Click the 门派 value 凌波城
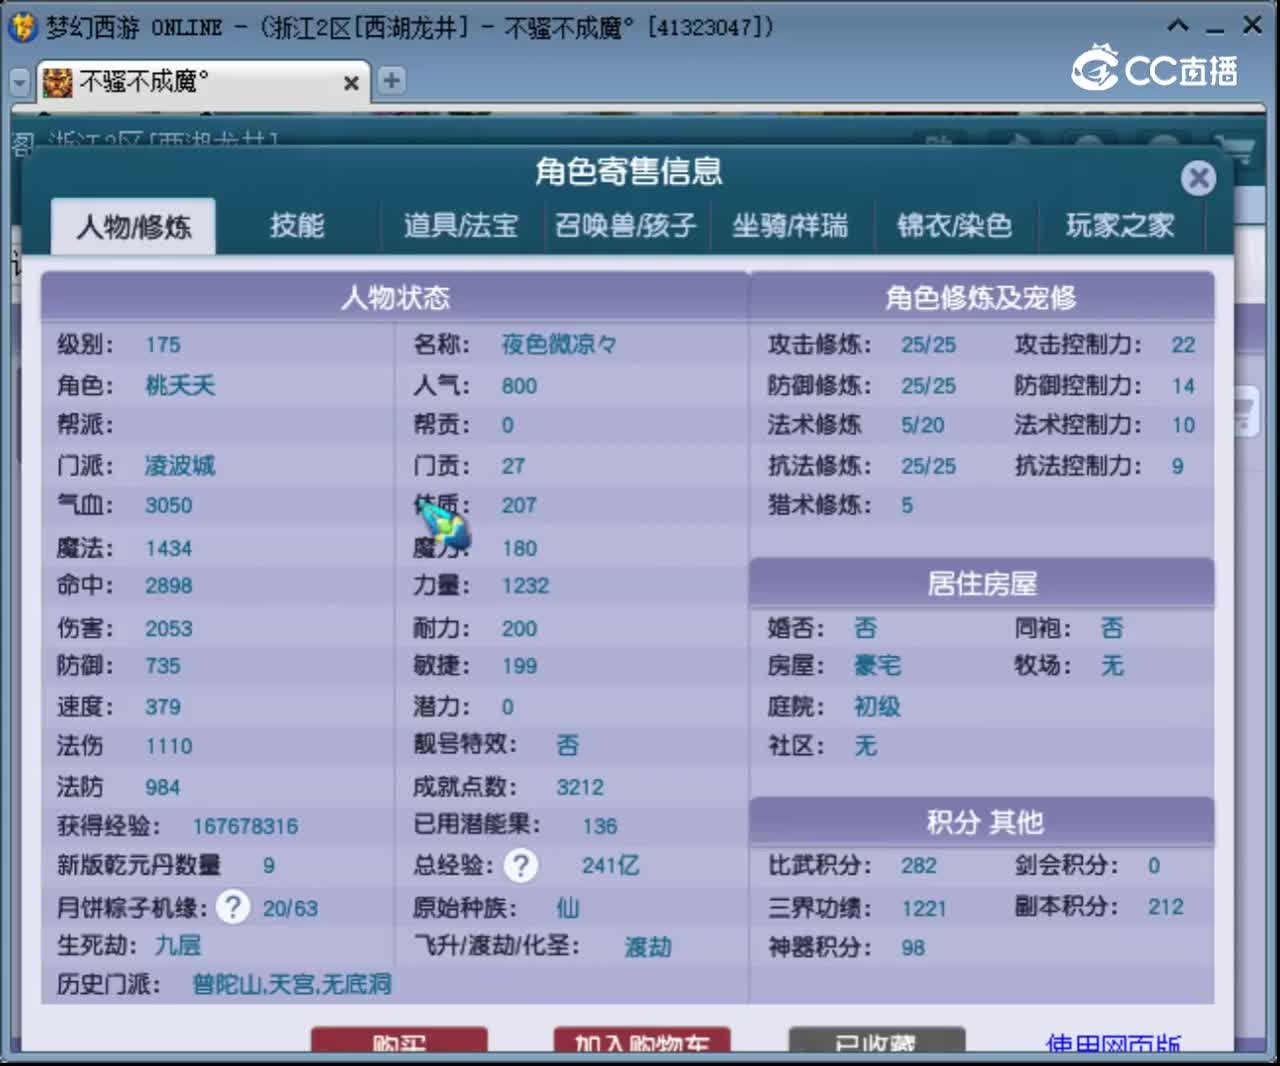 [180, 465]
